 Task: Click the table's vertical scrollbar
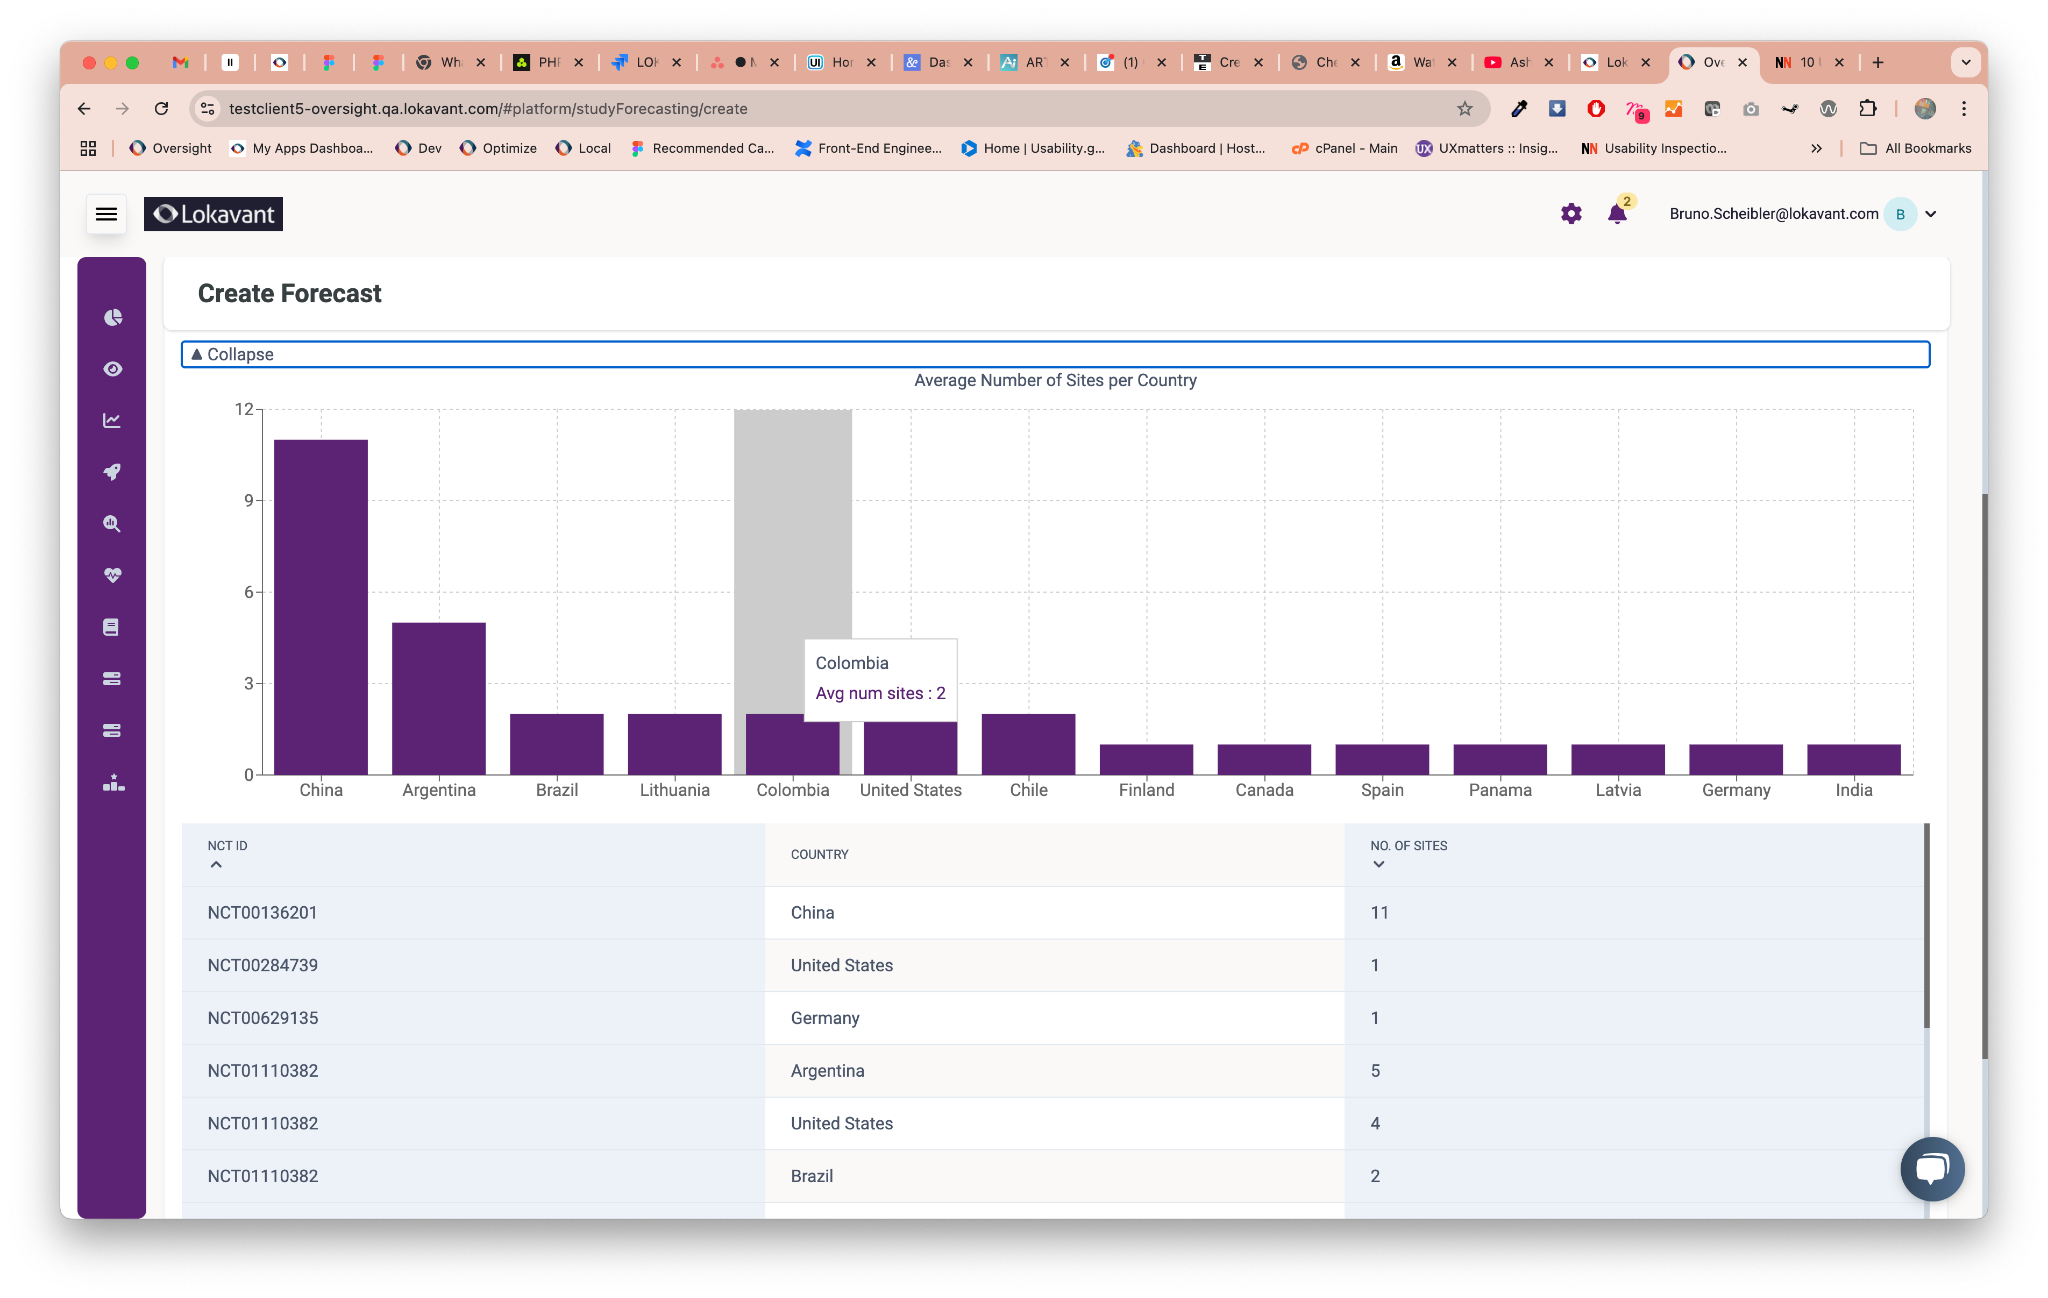click(x=1926, y=925)
